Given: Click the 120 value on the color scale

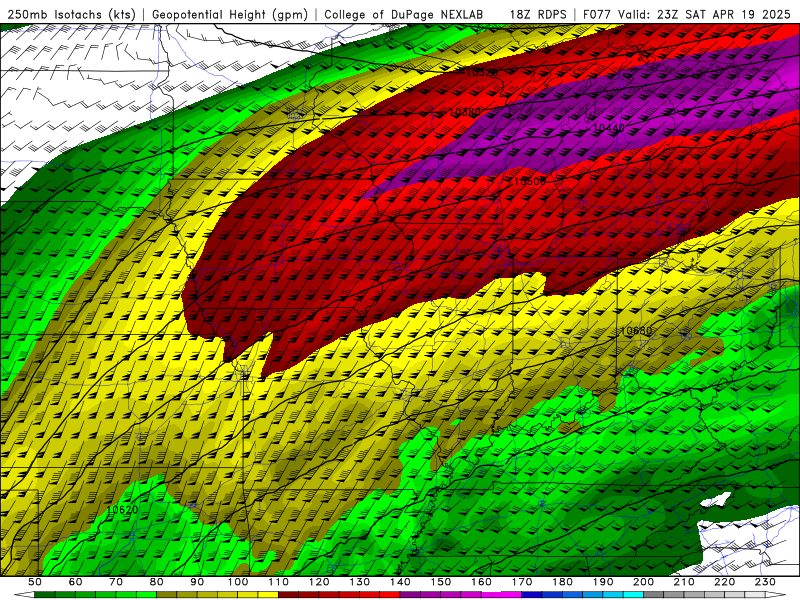Looking at the screenshot, I should coord(319,582).
